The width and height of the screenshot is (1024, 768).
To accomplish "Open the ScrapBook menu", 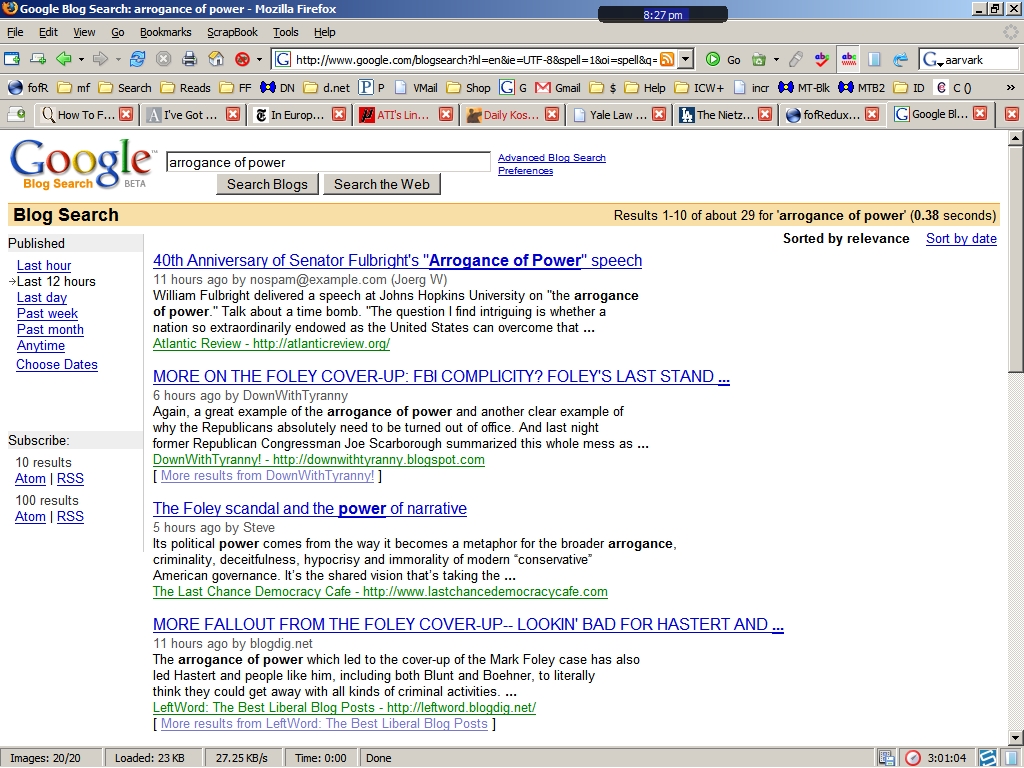I will (232, 32).
